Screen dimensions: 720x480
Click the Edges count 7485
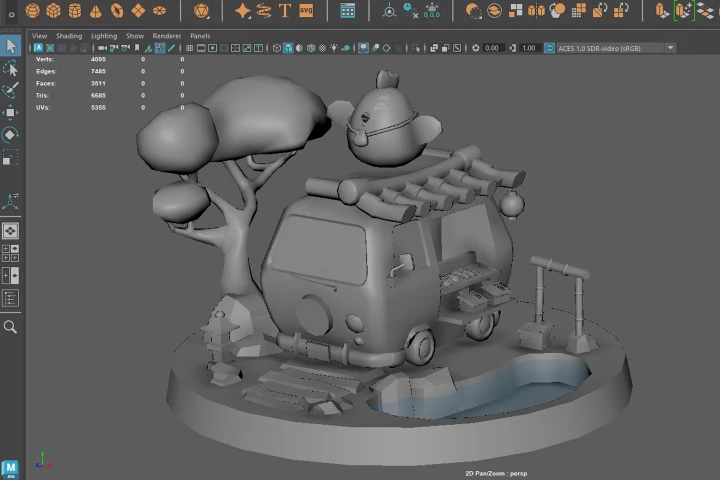pos(98,71)
